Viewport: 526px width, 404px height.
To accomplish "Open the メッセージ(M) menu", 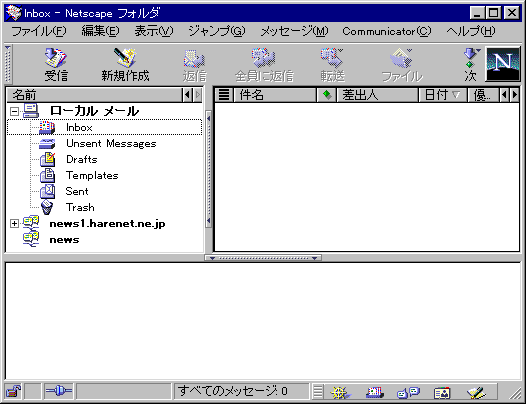I will point(295,32).
